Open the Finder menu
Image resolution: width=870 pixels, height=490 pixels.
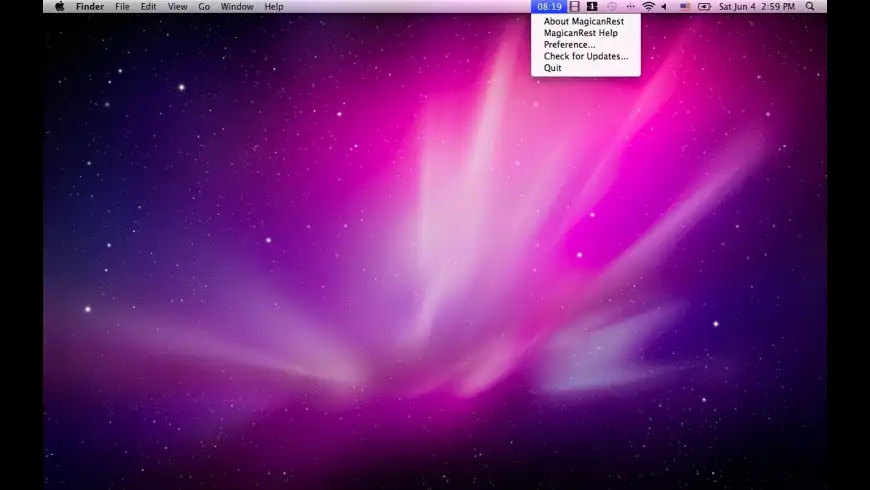coord(90,6)
